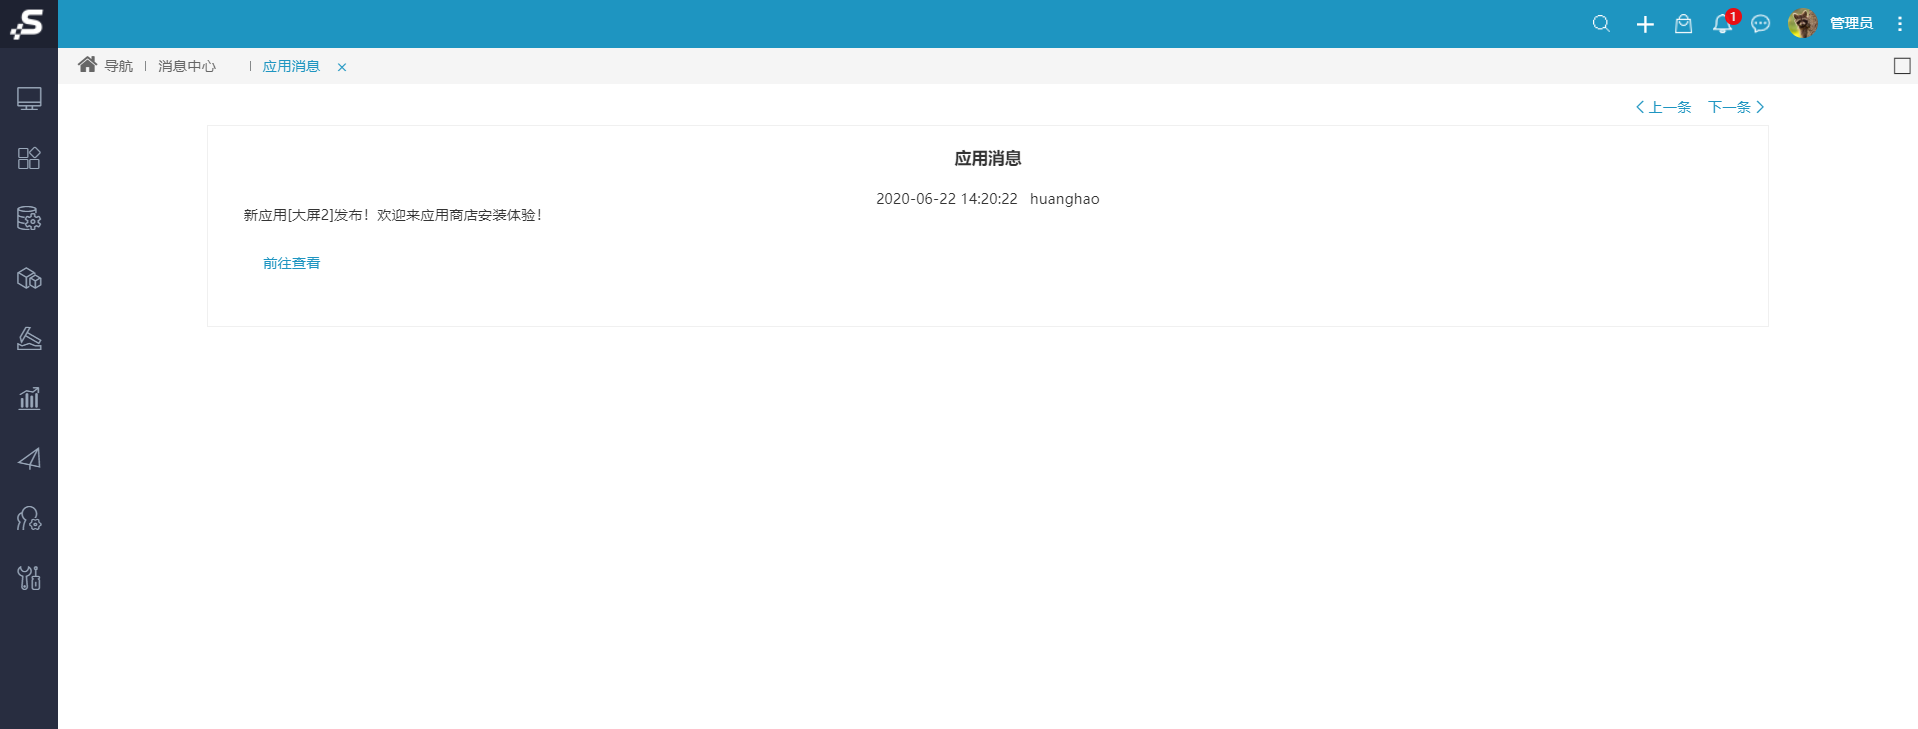Click the timestamp 2020-06-22 14:20:22
Viewport: 1918px width, 729px height.
coord(947,199)
